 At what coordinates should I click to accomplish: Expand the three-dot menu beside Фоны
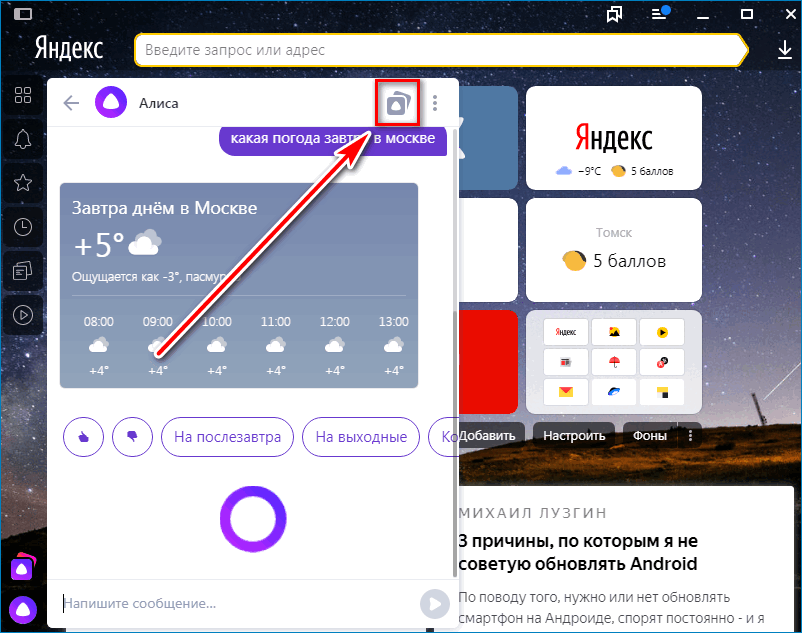(x=690, y=435)
